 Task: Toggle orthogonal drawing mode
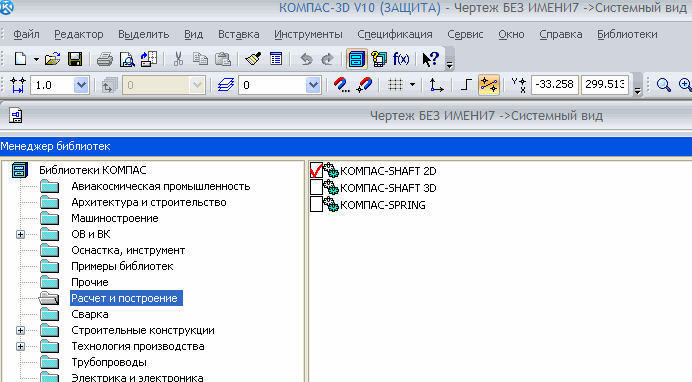coord(466,85)
